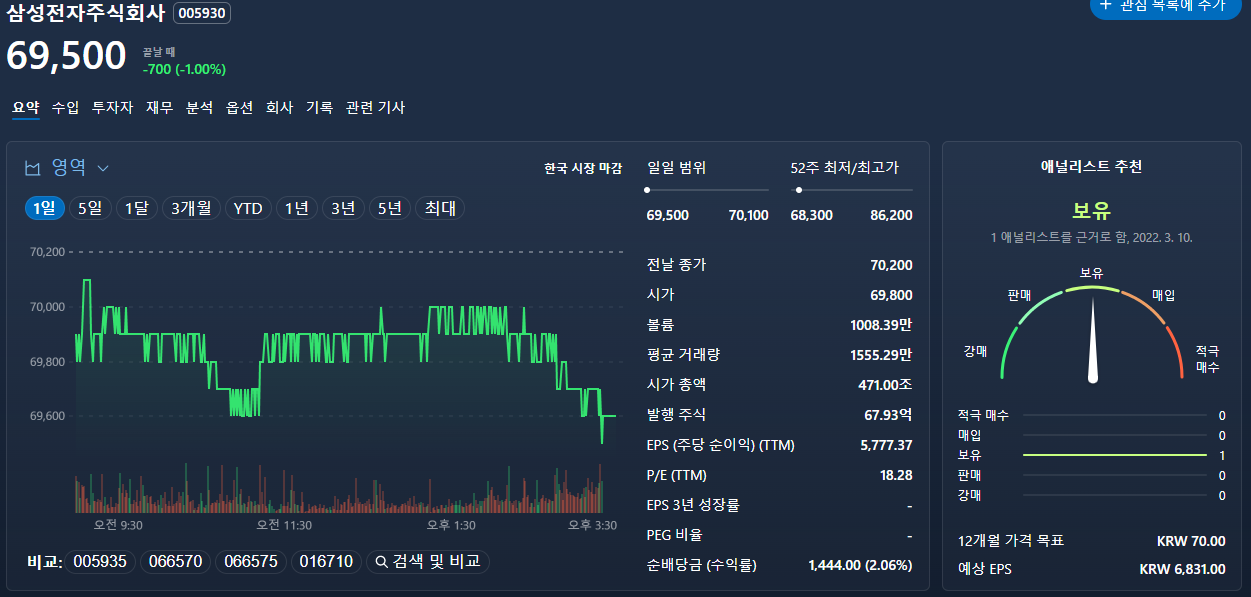Image resolution: width=1251 pixels, height=597 pixels.
Task: Click the 52주 최저/최고가 range slider
Action: 852,189
